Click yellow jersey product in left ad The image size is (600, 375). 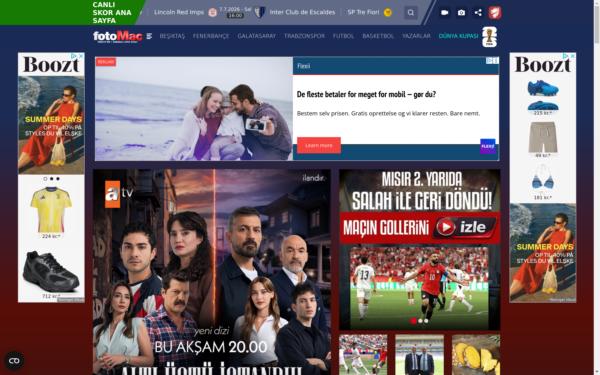pyautogui.click(x=51, y=210)
